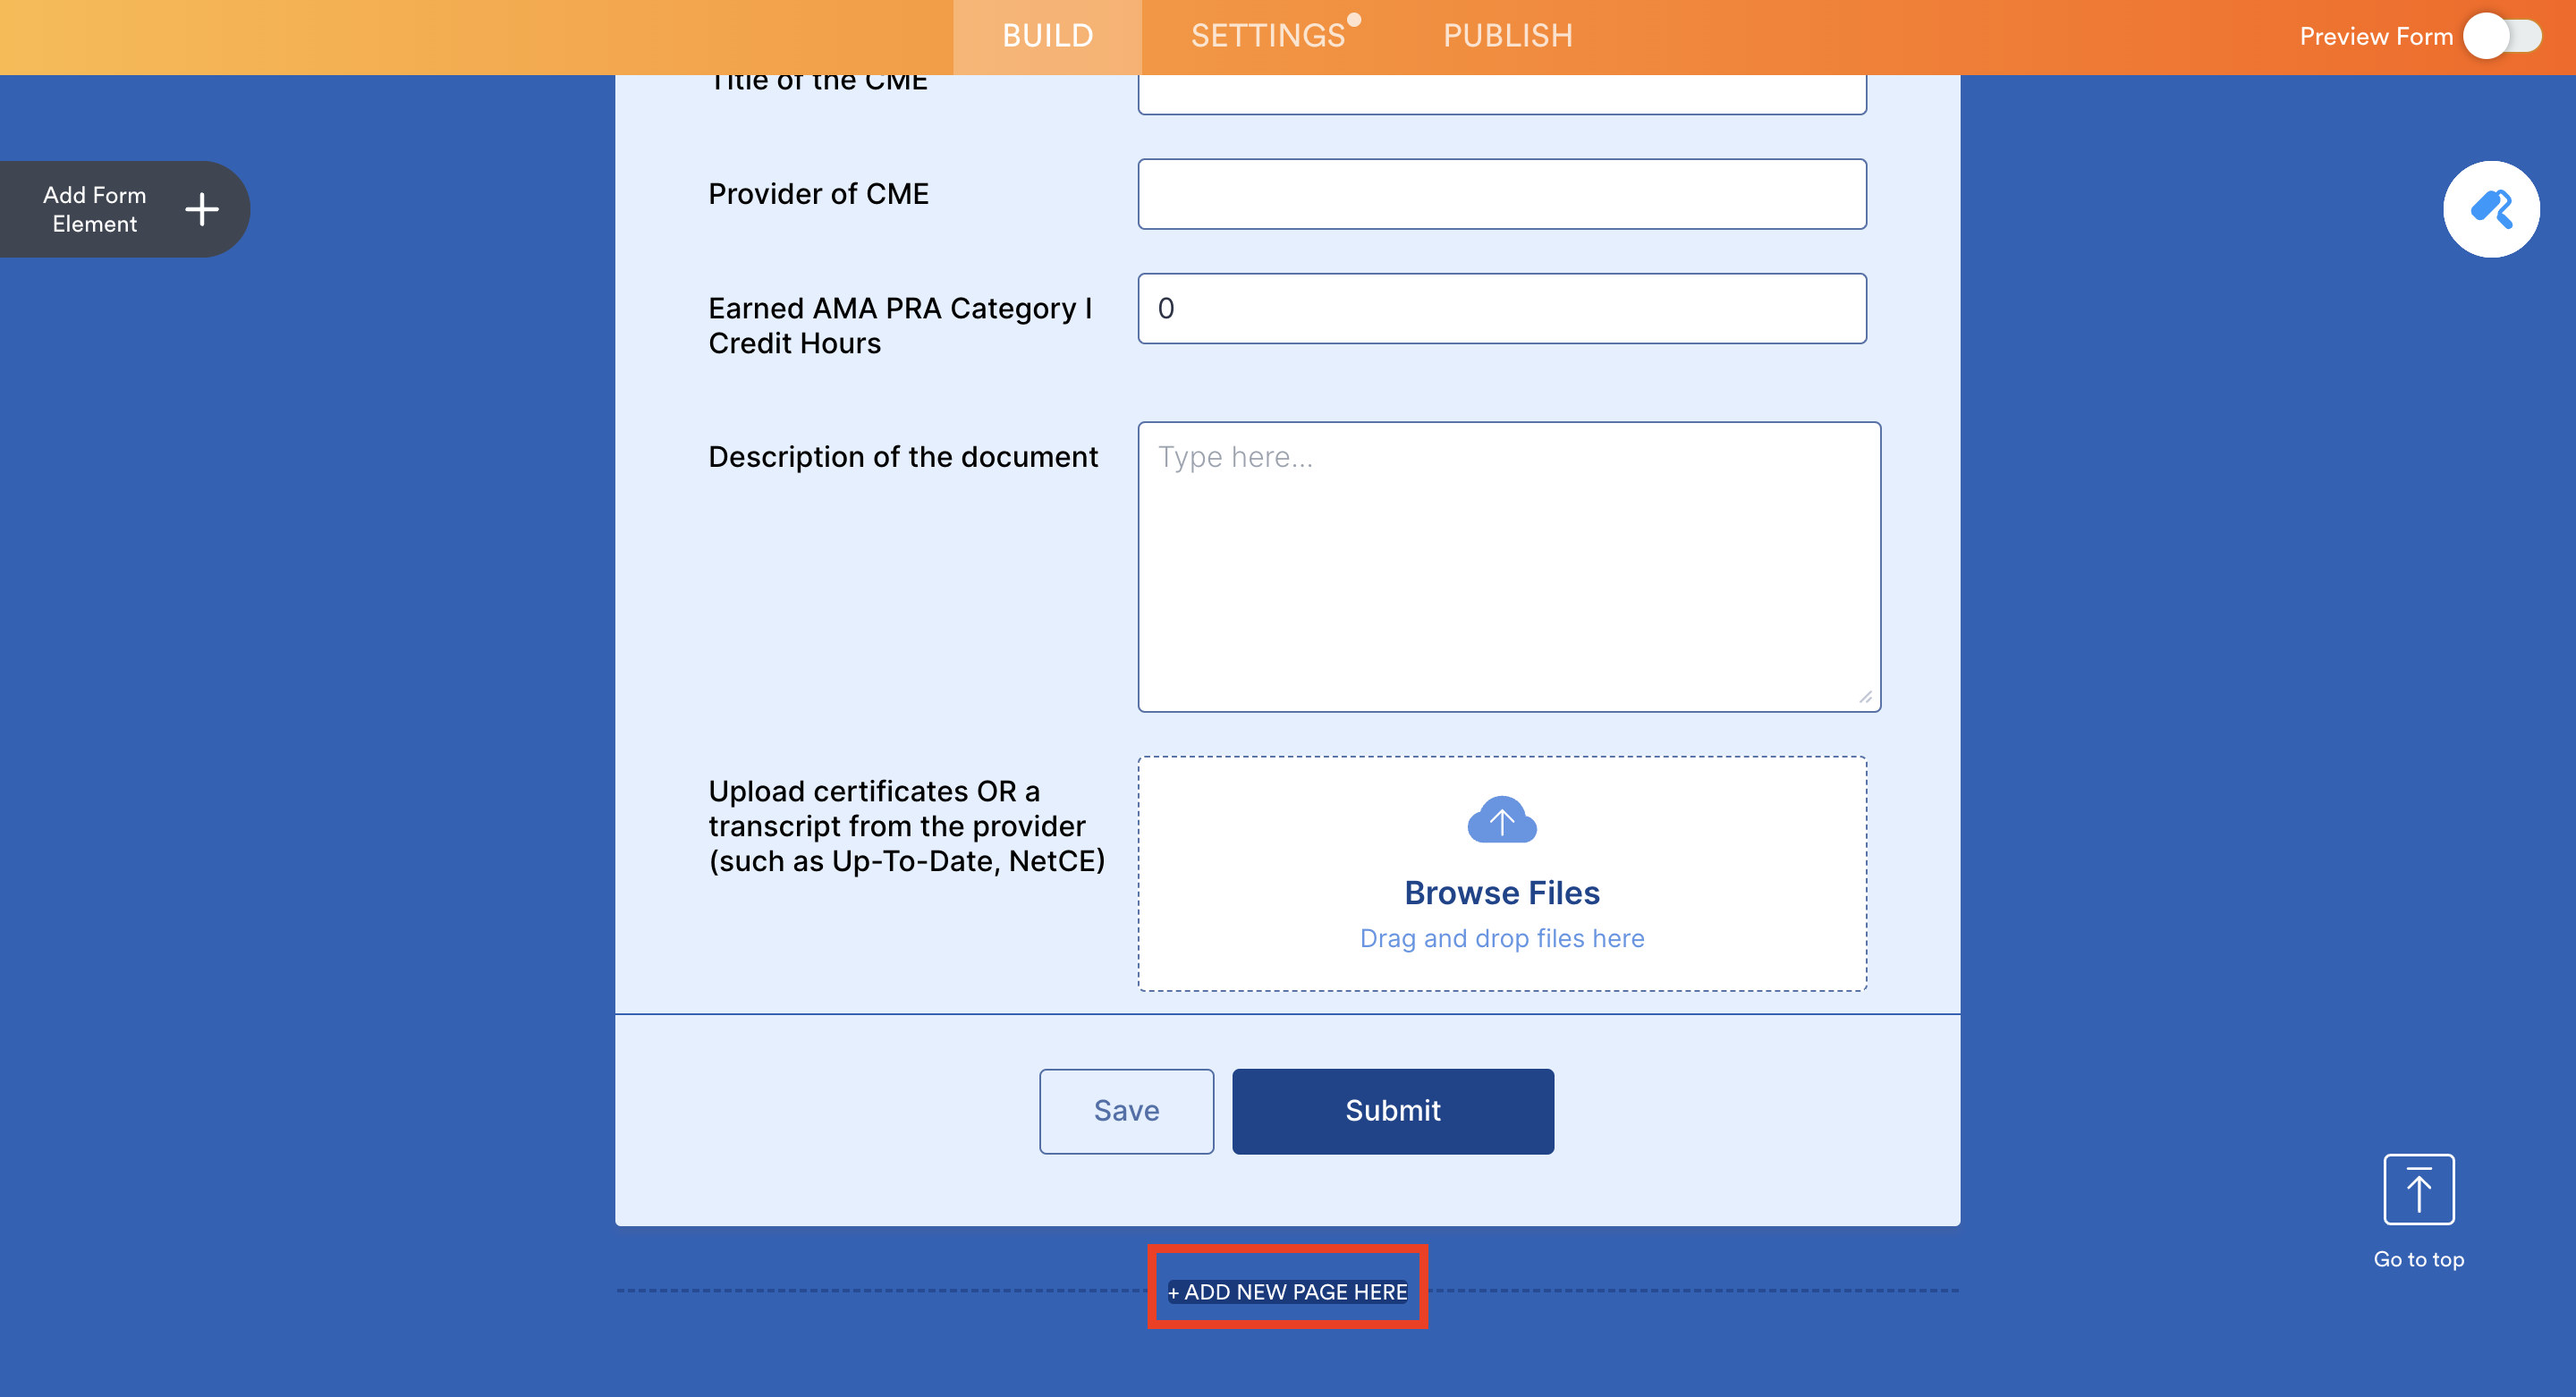Click the 'Preview Form' label text
Viewport: 2576px width, 1397px height.
coord(2376,36)
